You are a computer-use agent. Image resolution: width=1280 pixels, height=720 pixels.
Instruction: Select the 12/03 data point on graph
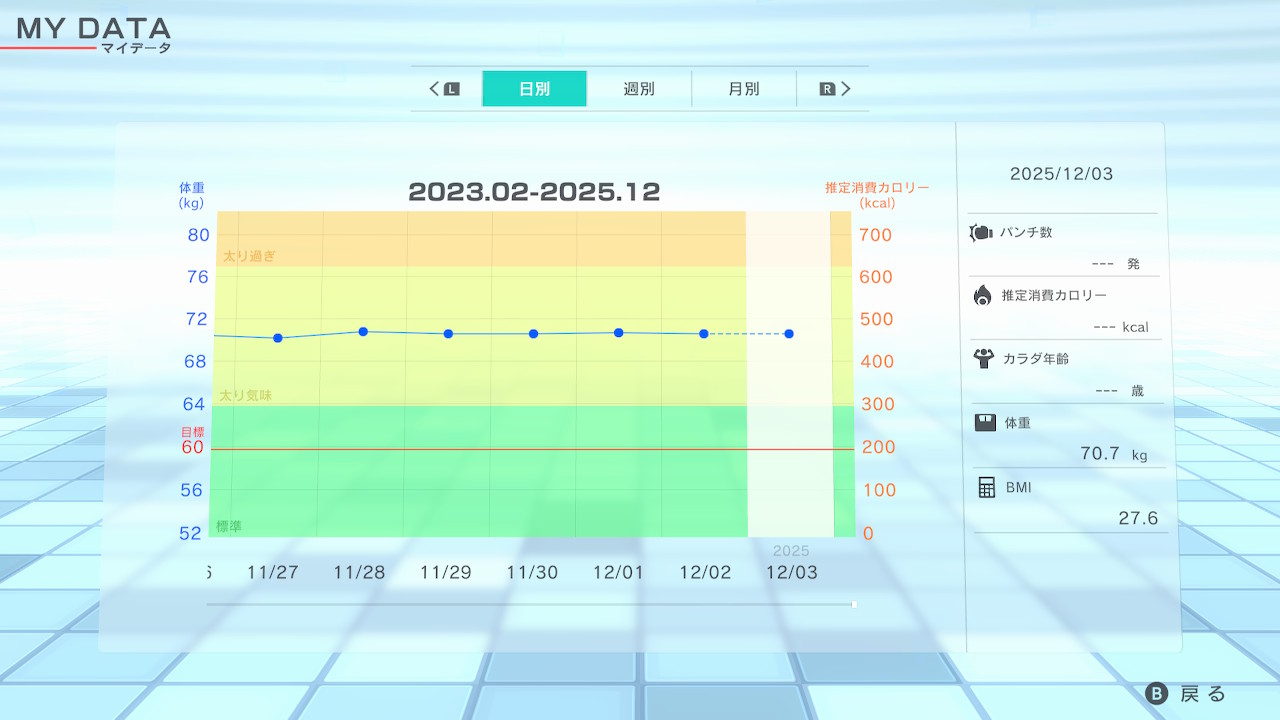point(789,334)
